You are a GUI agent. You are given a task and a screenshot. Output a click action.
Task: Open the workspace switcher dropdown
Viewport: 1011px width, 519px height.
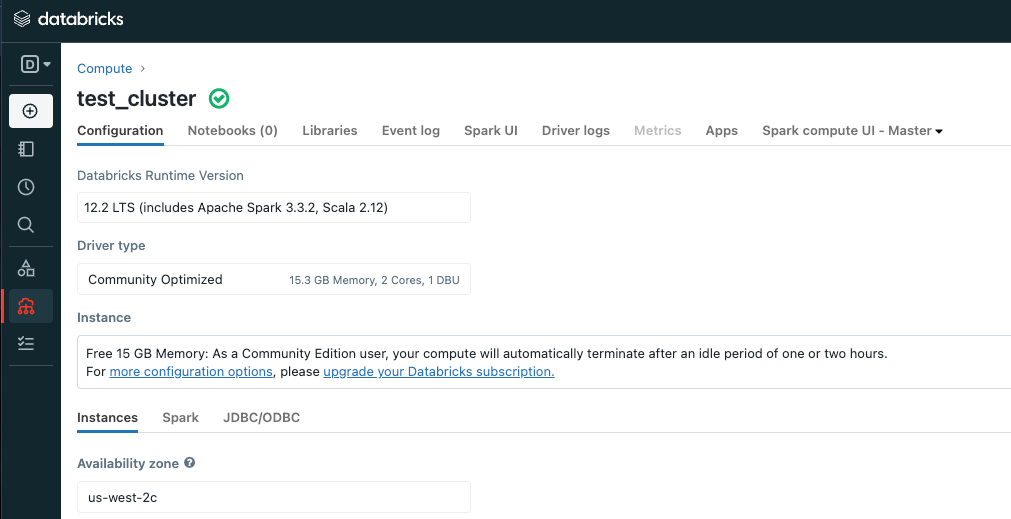(x=35, y=64)
